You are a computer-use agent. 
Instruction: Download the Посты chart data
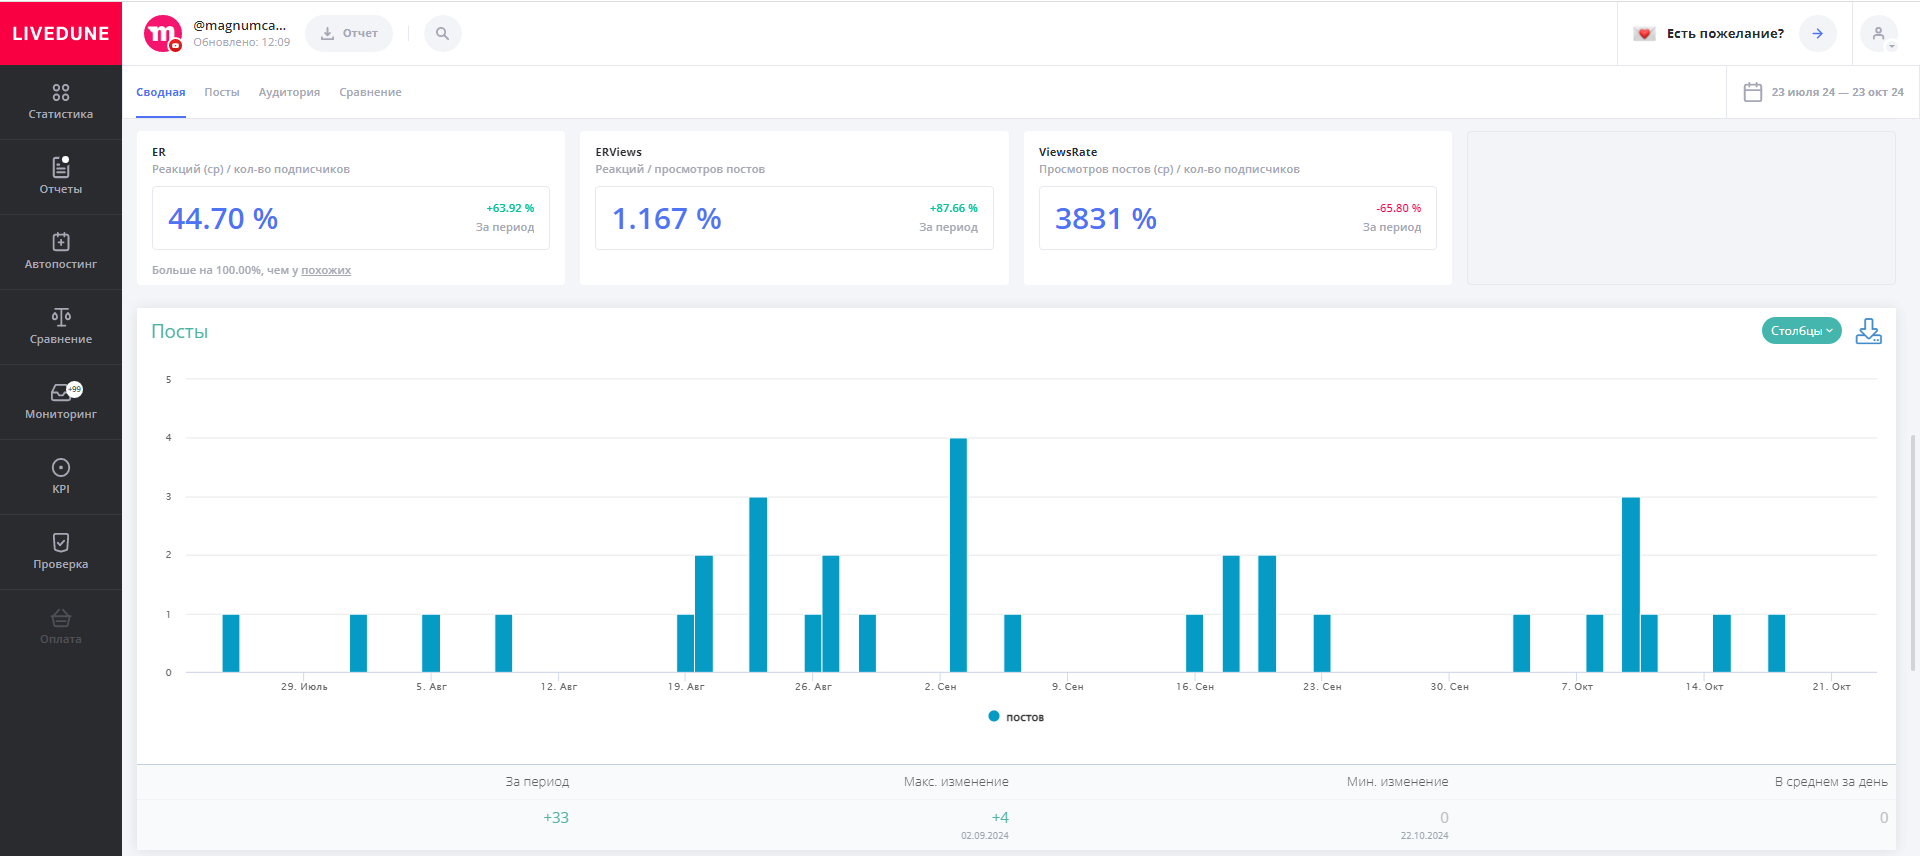[x=1868, y=331]
